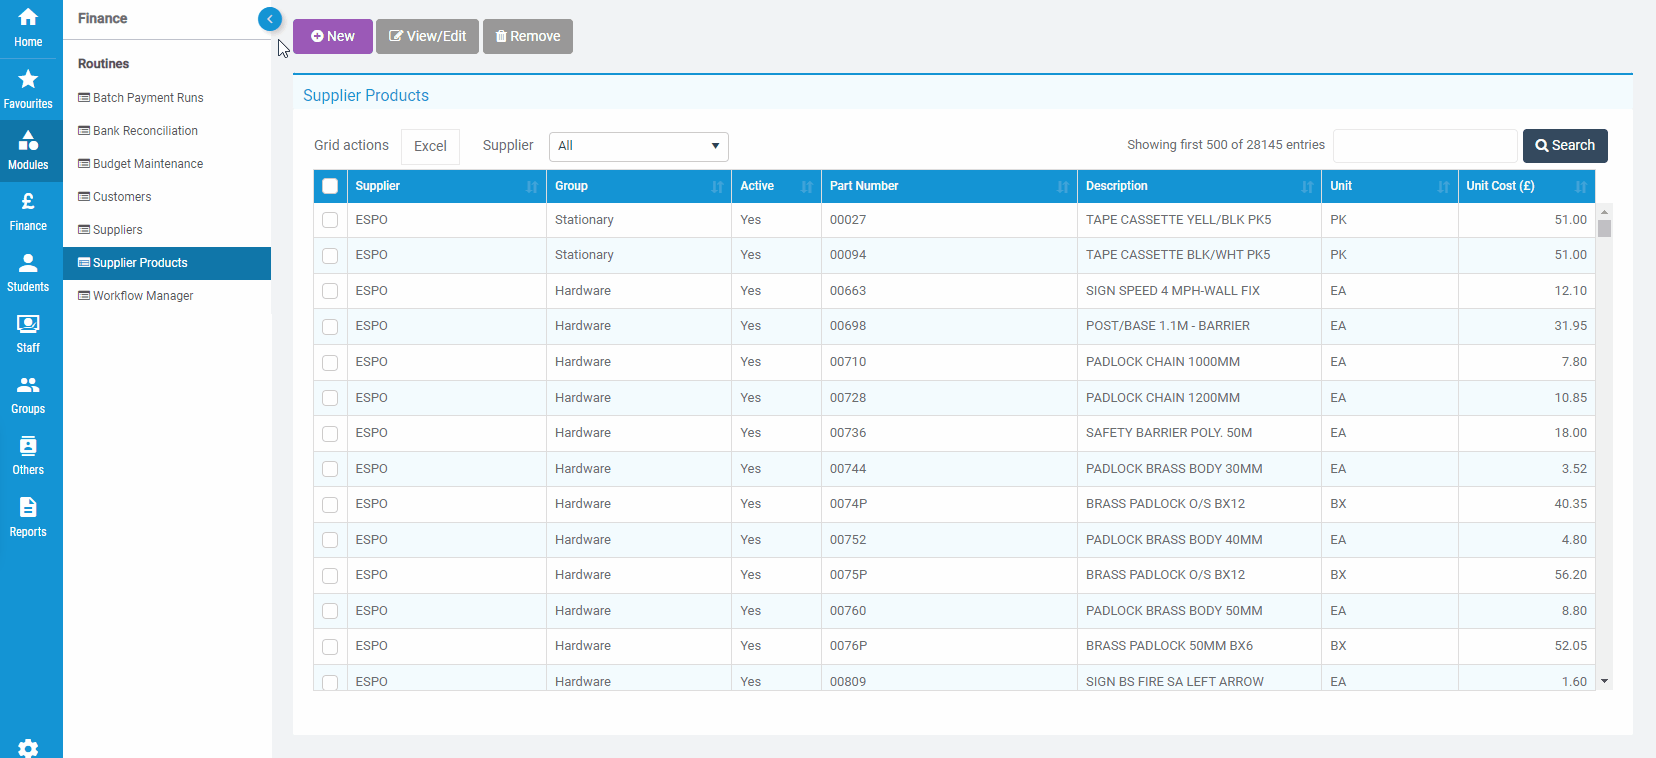Click part number 0074P cell
1656x758 pixels.
(x=948, y=504)
